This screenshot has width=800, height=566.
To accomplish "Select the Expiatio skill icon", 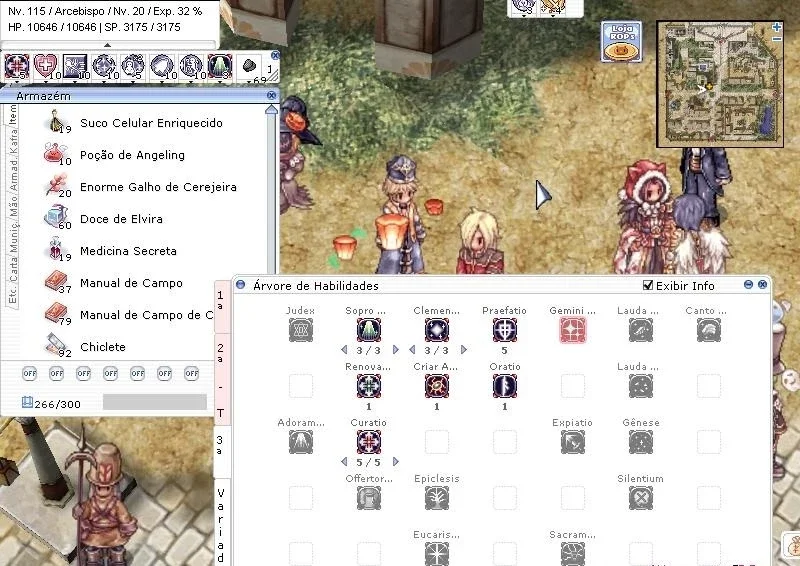I will (x=572, y=442).
